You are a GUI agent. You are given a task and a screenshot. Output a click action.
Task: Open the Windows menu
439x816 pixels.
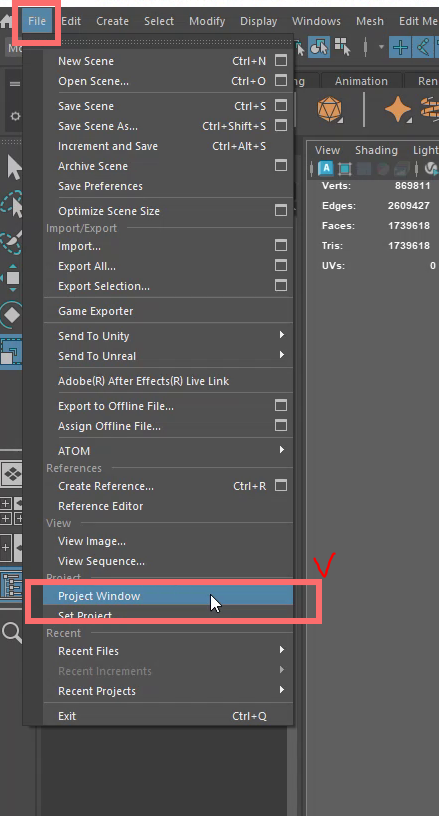pyautogui.click(x=316, y=21)
